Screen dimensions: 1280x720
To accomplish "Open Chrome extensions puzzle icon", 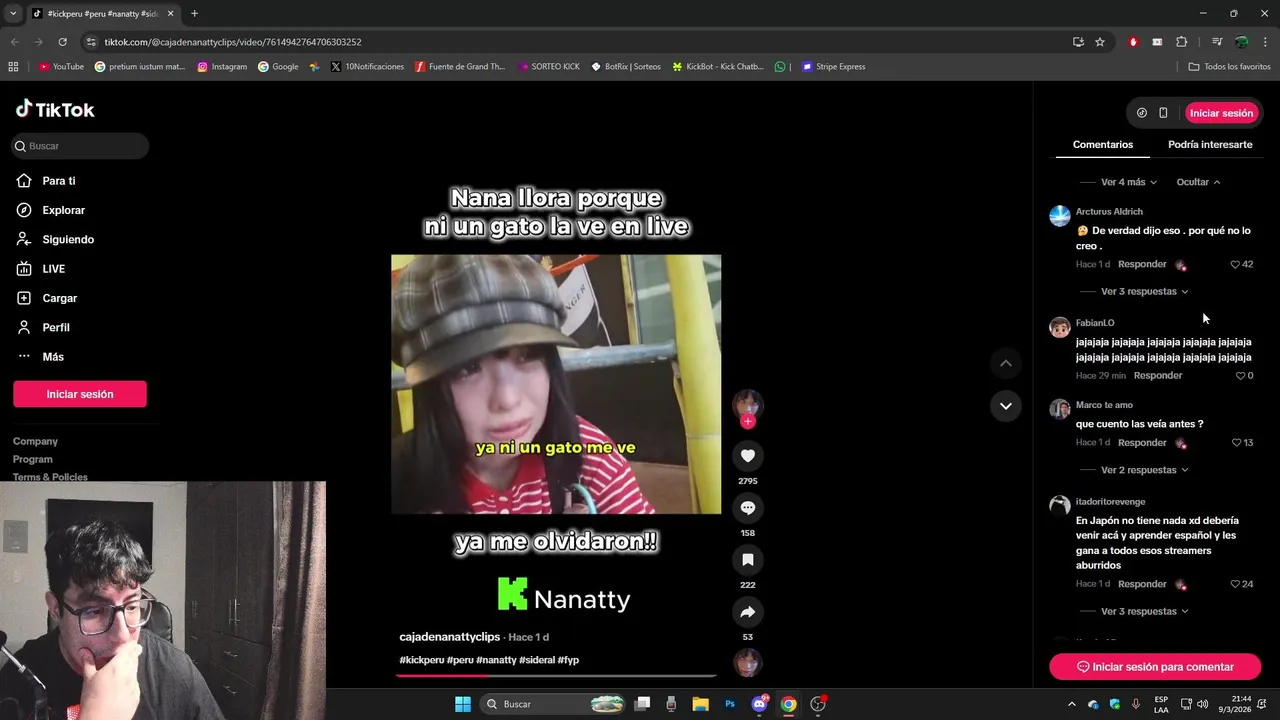I will (x=1182, y=42).
